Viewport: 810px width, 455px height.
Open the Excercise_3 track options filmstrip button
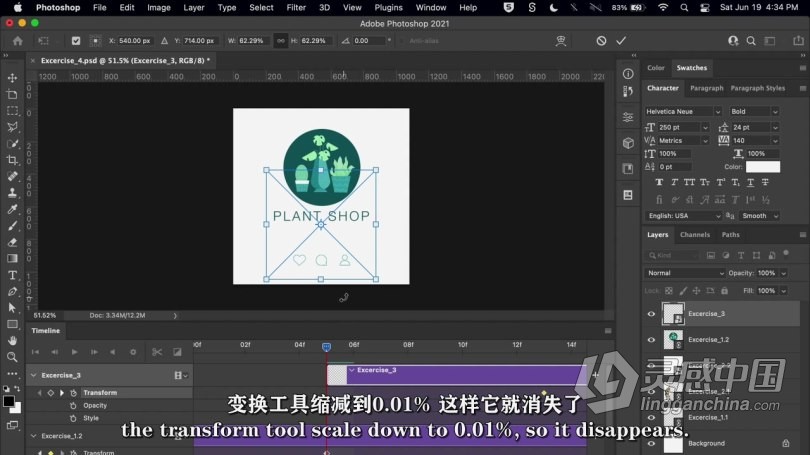click(180, 375)
